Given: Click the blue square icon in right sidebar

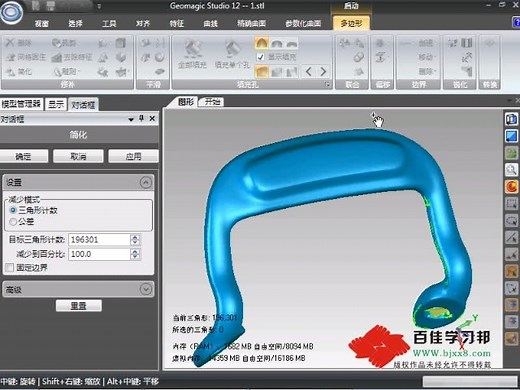Looking at the screenshot, I should (511, 136).
